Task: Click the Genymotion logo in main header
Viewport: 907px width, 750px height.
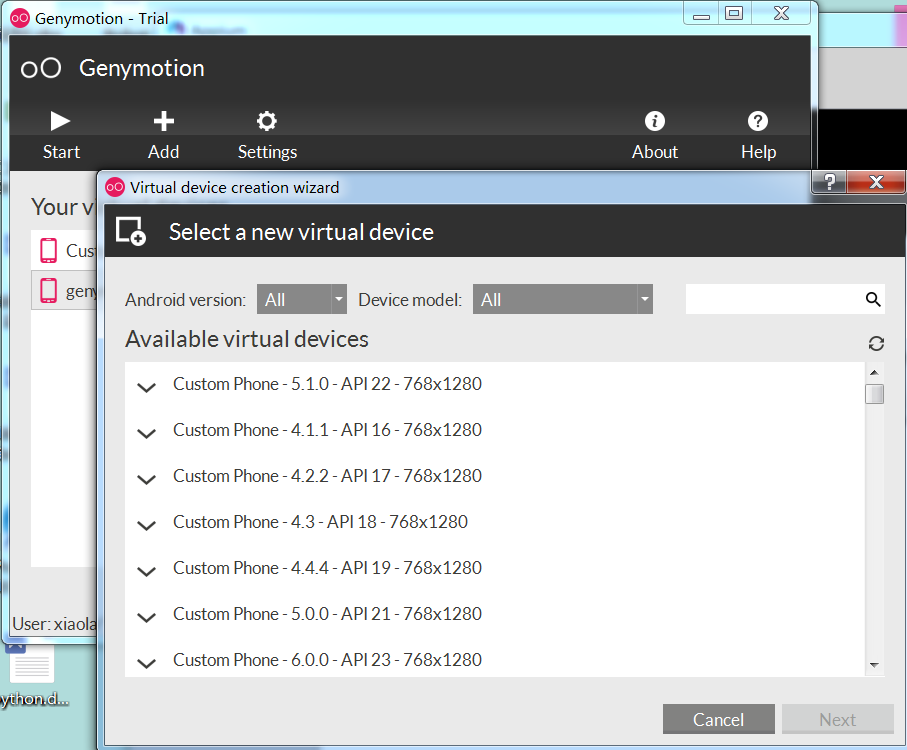Action: (40, 68)
